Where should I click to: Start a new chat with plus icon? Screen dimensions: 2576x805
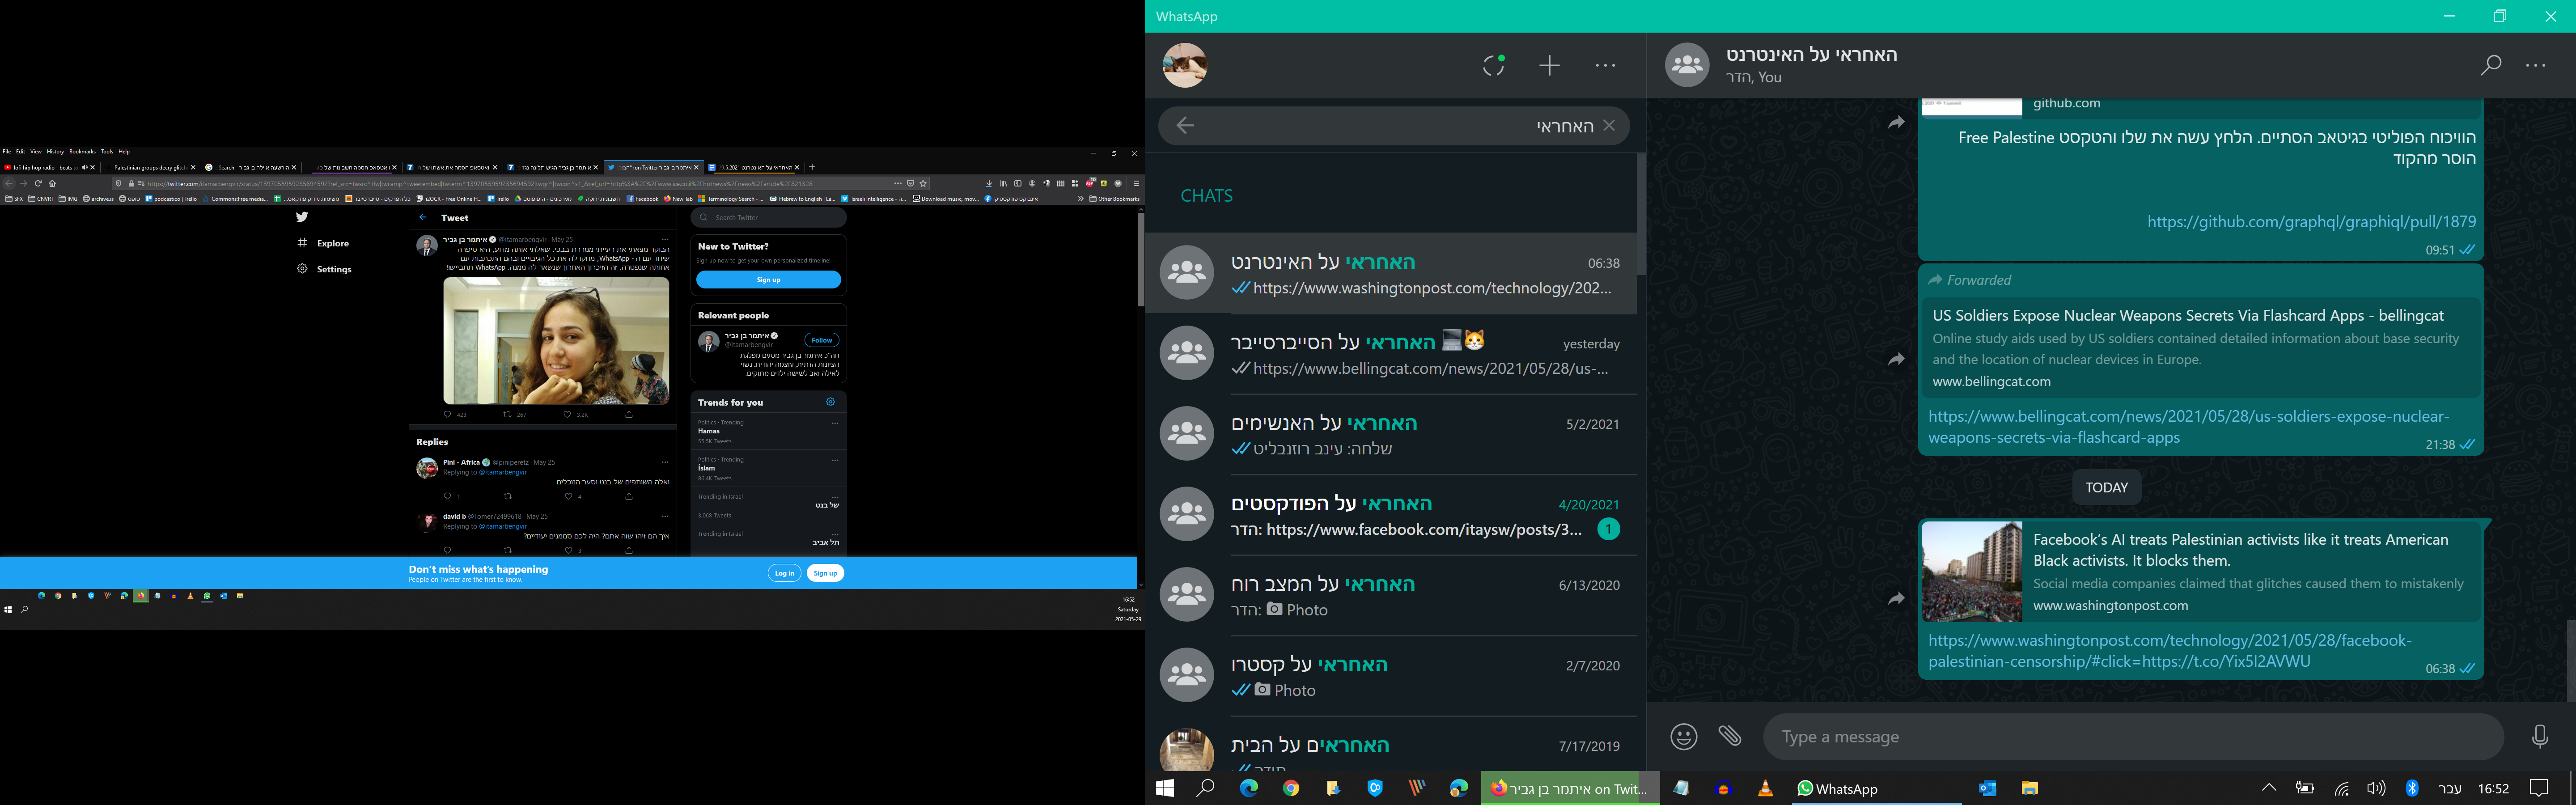pos(1549,66)
